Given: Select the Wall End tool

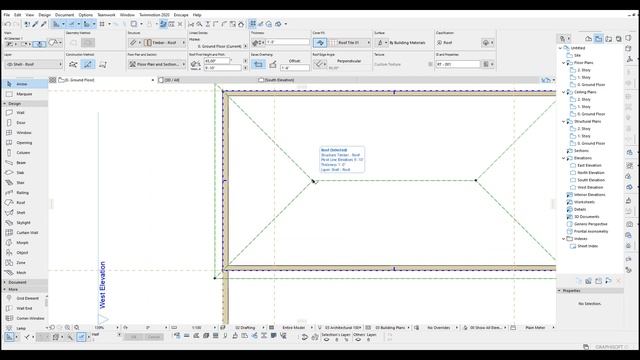Looking at the screenshot, I should (25, 308).
